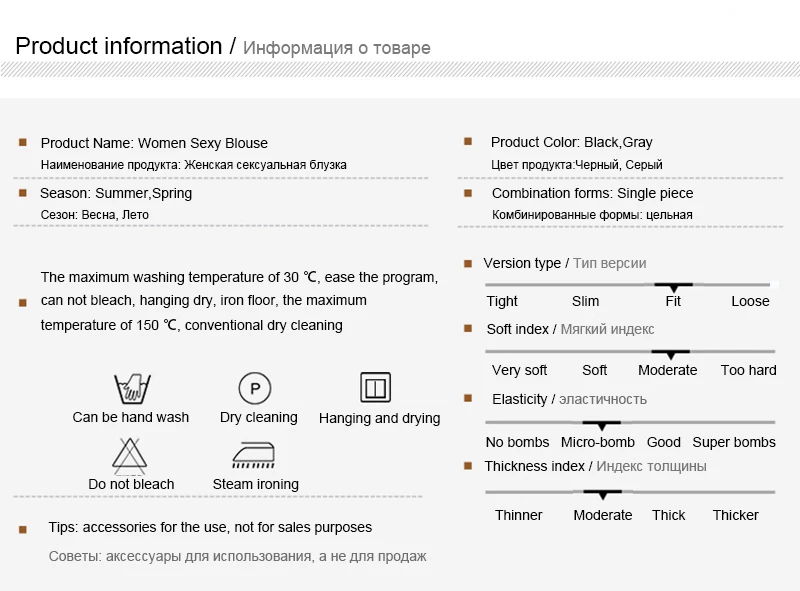
Task: Click the Season: Summer,Spring text
Action: 116,193
